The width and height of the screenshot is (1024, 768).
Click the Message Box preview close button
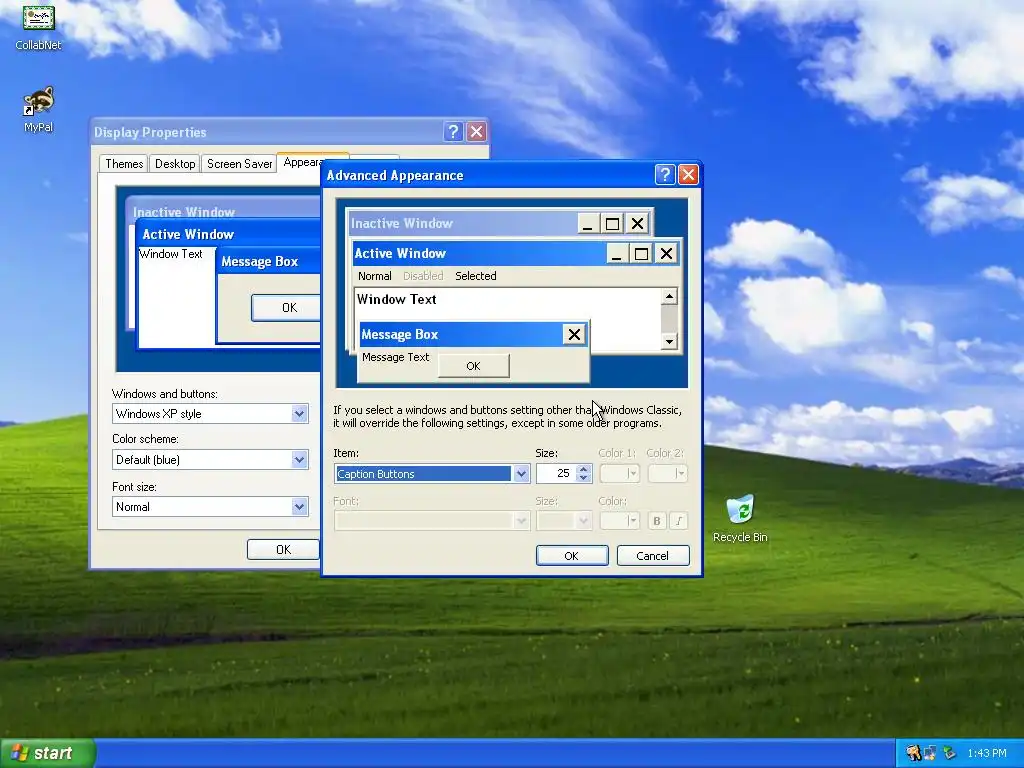tap(574, 334)
